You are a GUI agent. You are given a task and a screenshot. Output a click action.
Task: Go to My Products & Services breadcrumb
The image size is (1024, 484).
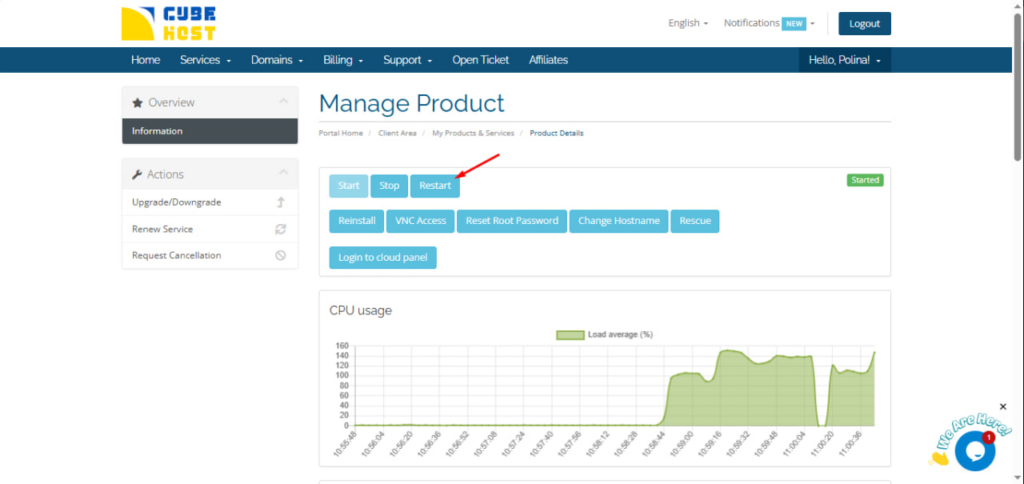[472, 133]
